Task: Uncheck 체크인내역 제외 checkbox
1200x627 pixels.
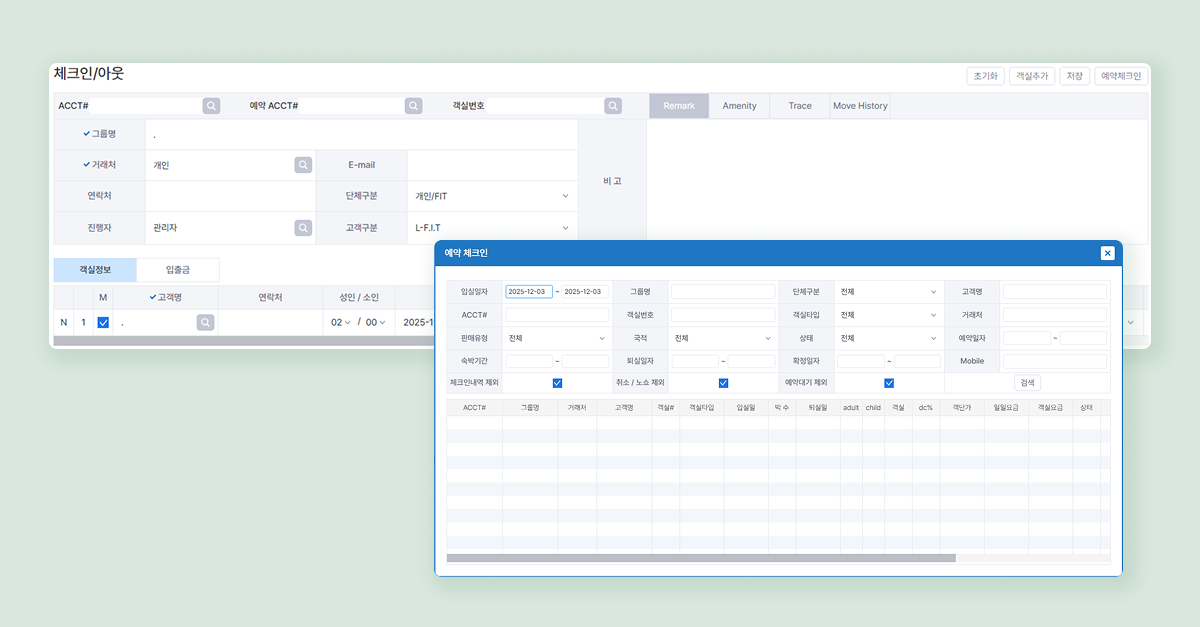Action: (x=557, y=382)
